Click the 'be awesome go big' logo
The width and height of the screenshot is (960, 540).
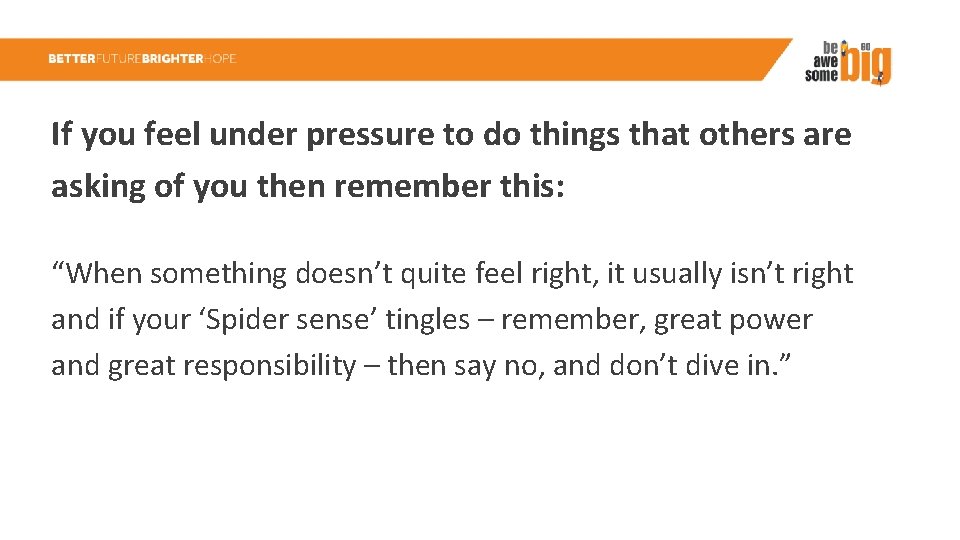[x=848, y=63]
